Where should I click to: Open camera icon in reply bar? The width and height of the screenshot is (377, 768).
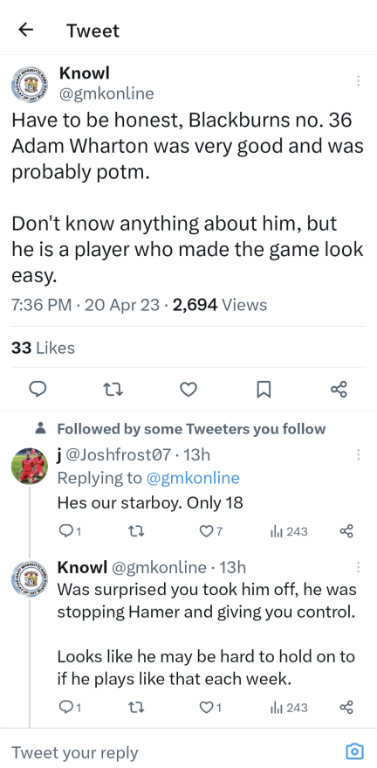[354, 751]
